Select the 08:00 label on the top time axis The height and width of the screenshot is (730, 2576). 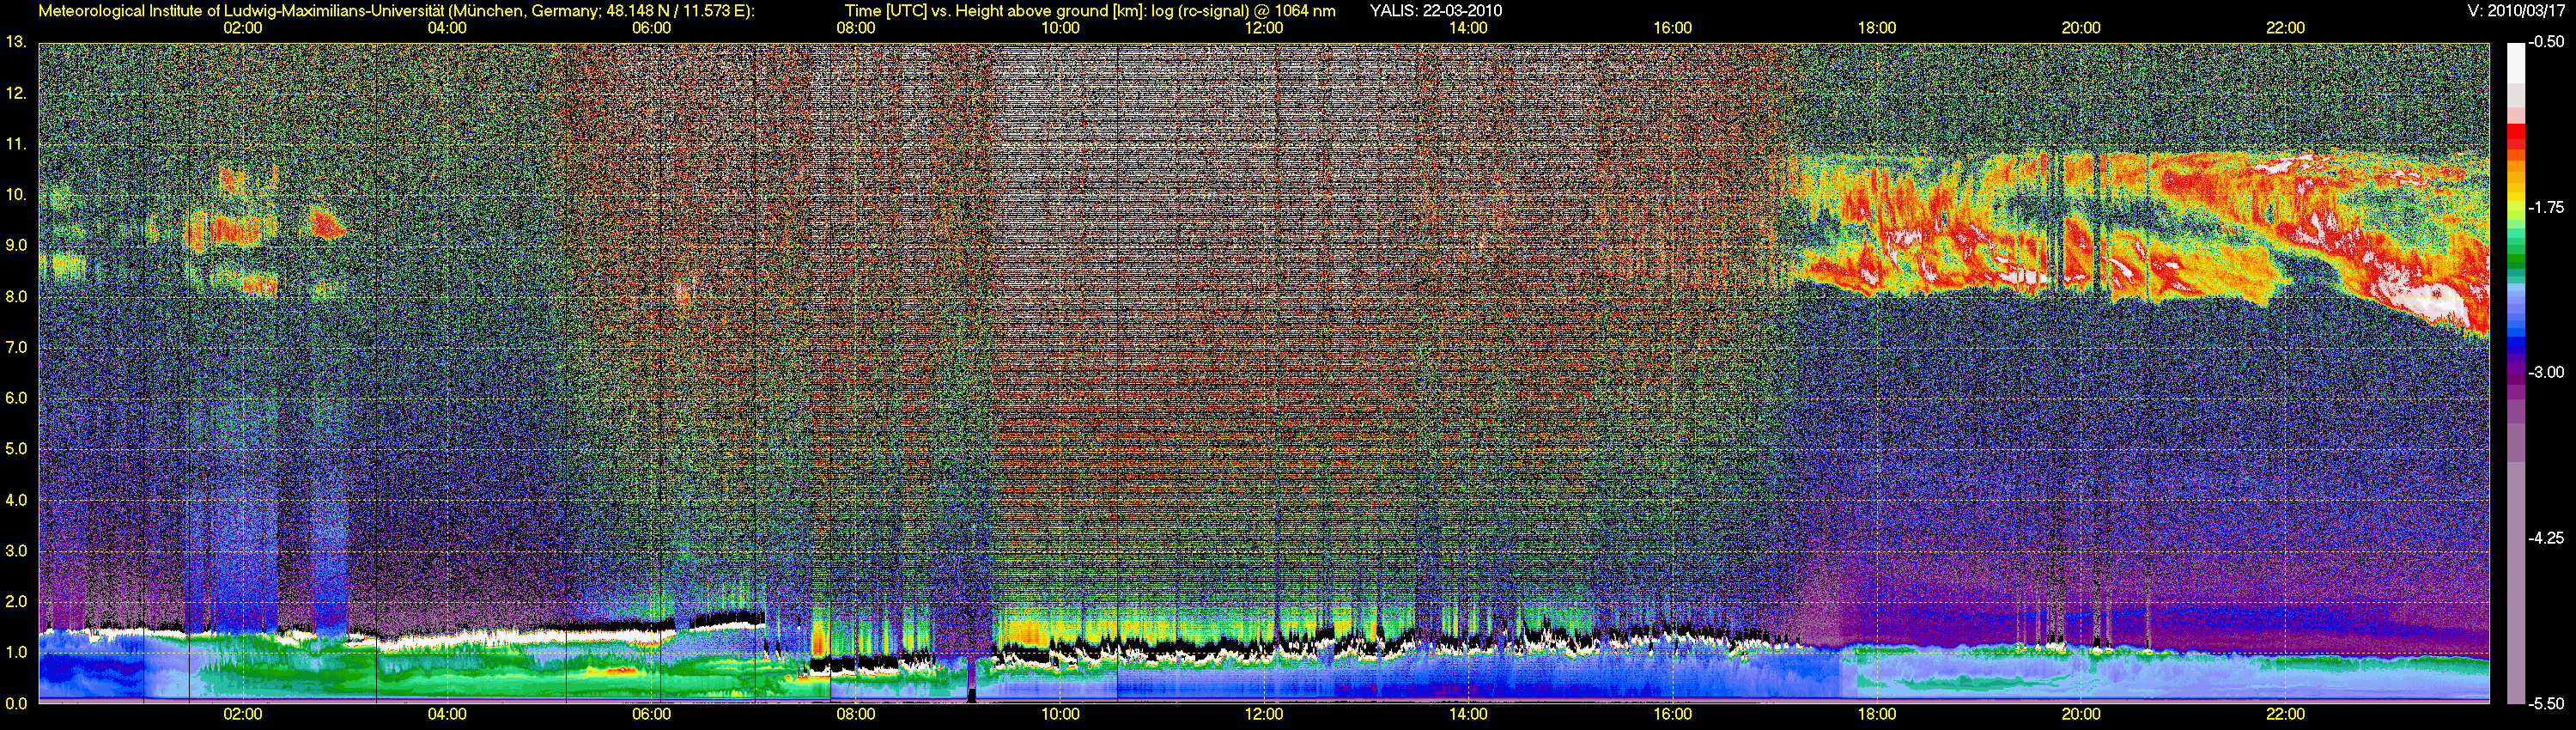tap(856, 28)
